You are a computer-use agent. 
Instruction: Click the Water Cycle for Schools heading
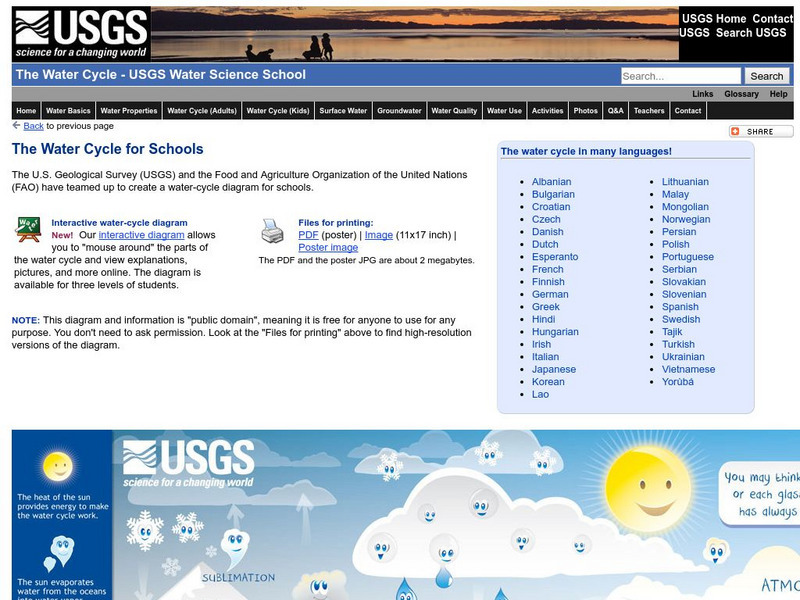click(108, 149)
